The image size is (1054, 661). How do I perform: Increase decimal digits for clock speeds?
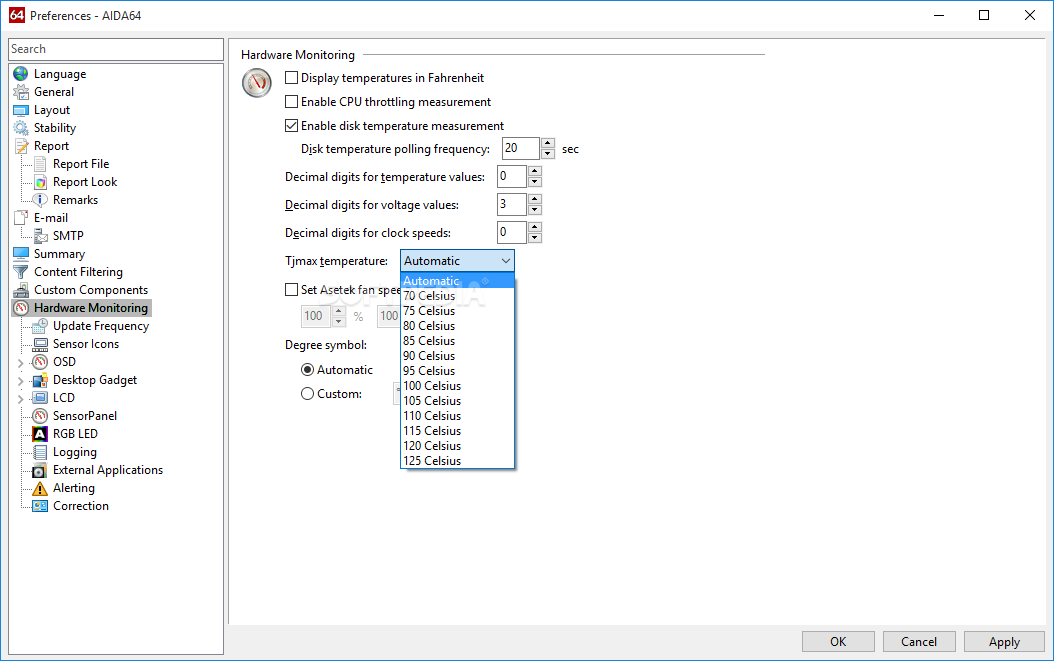point(535,227)
